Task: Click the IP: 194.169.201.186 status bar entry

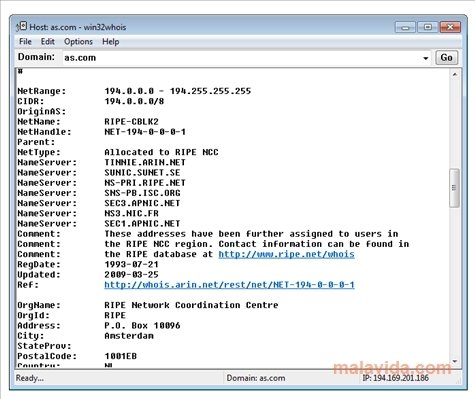Action: click(x=395, y=378)
